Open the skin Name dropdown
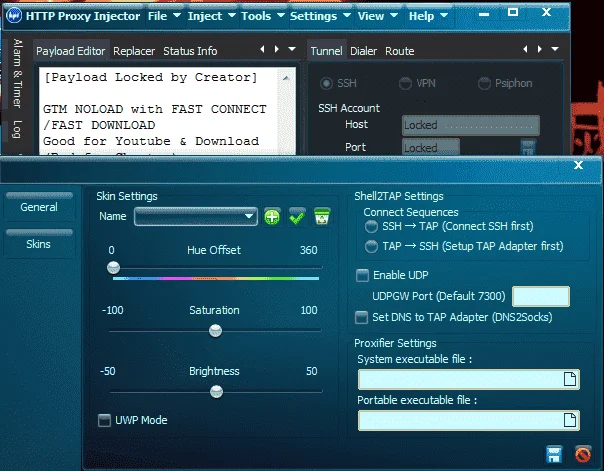The width and height of the screenshot is (604, 471). (196, 216)
